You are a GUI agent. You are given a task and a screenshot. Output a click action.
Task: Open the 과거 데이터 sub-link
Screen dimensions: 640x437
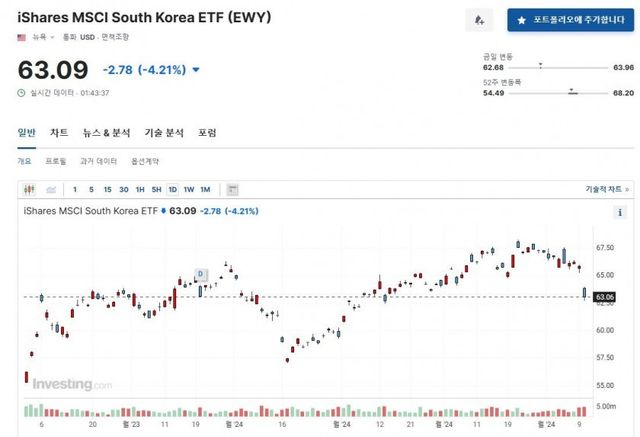tap(98, 161)
